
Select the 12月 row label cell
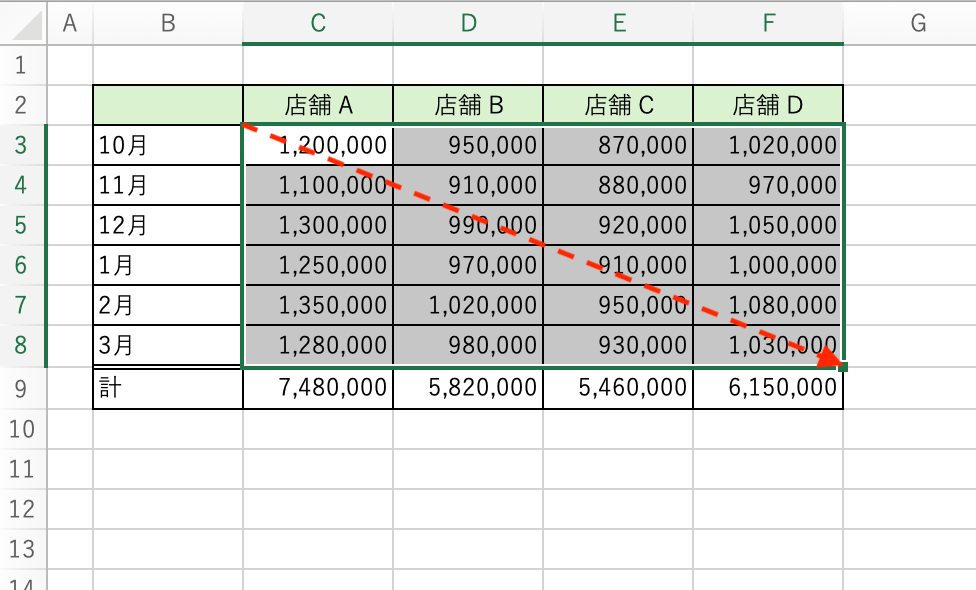[168, 225]
